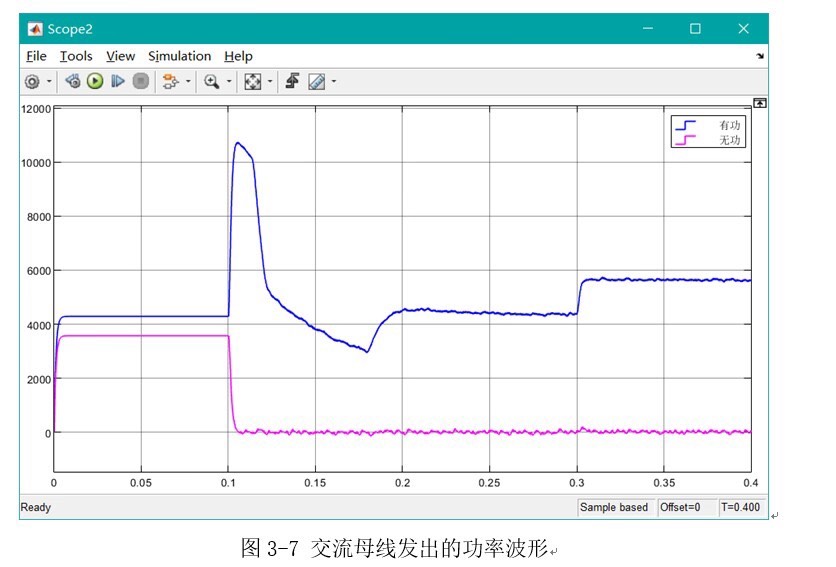The image size is (836, 567).
Task: Run the simulation with green play button
Action: pyautogui.click(x=95, y=81)
